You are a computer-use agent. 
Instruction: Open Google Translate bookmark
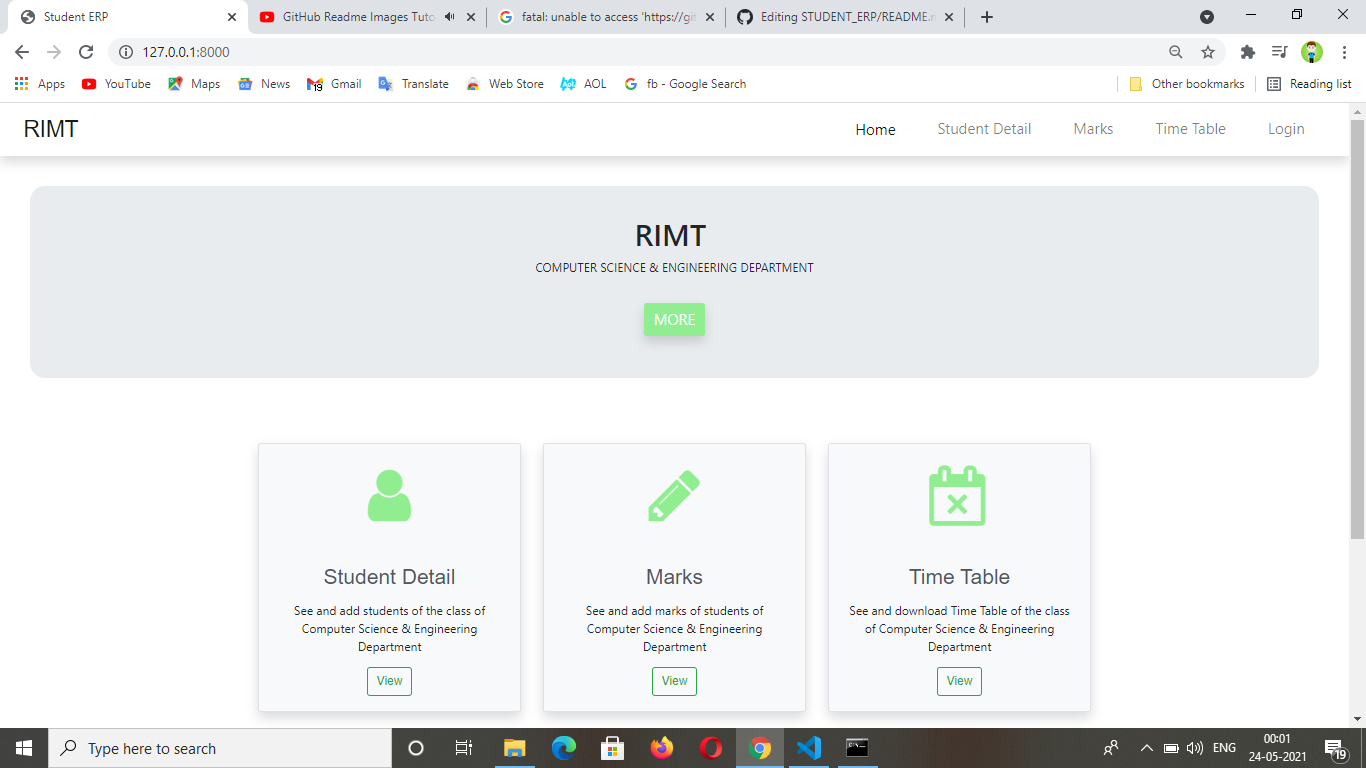[x=413, y=84]
